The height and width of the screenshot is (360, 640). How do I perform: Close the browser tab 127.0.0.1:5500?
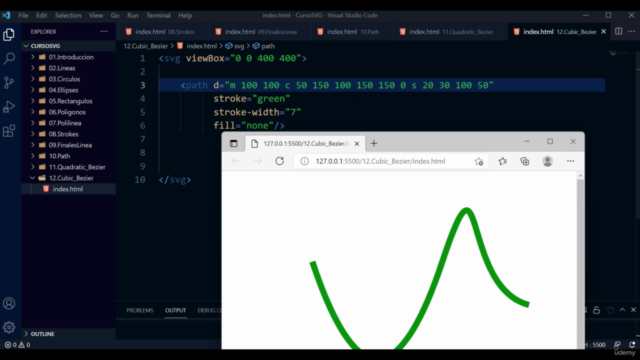[357, 144]
